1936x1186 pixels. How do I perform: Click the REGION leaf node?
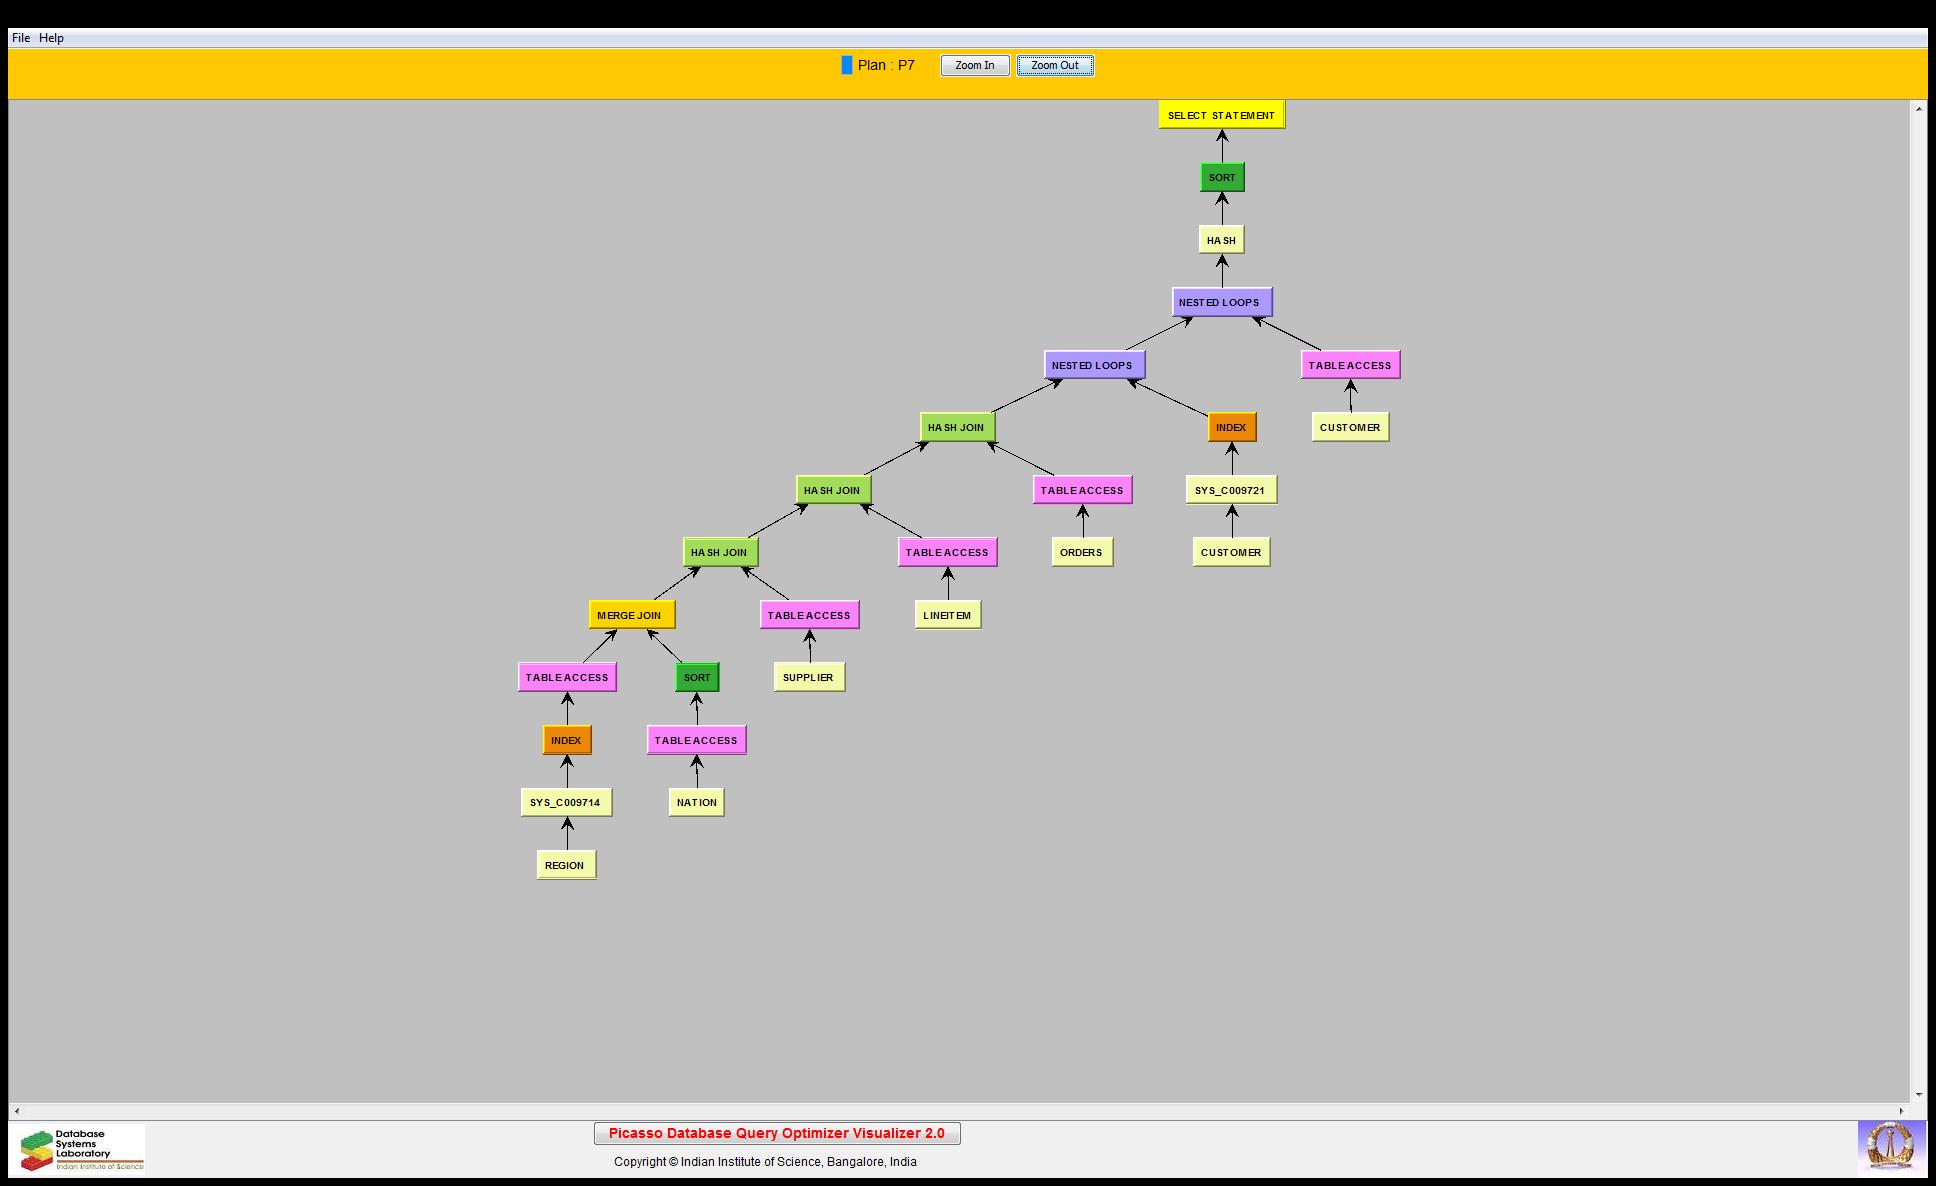[x=566, y=865]
